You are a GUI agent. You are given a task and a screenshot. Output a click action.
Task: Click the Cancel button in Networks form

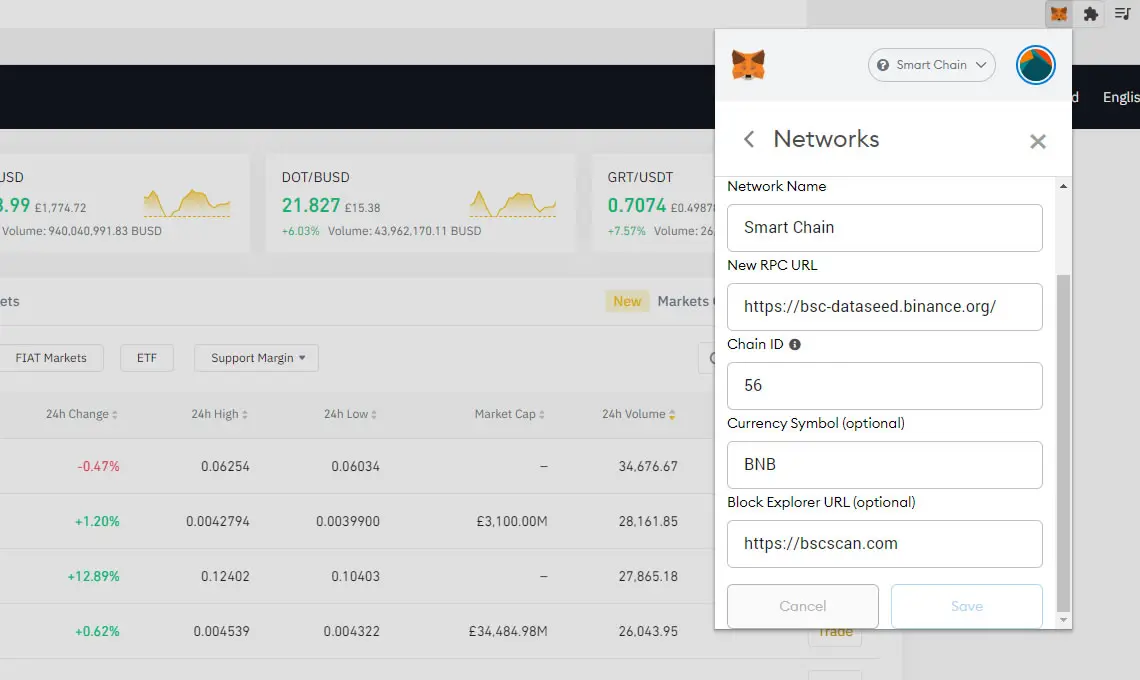pos(803,606)
